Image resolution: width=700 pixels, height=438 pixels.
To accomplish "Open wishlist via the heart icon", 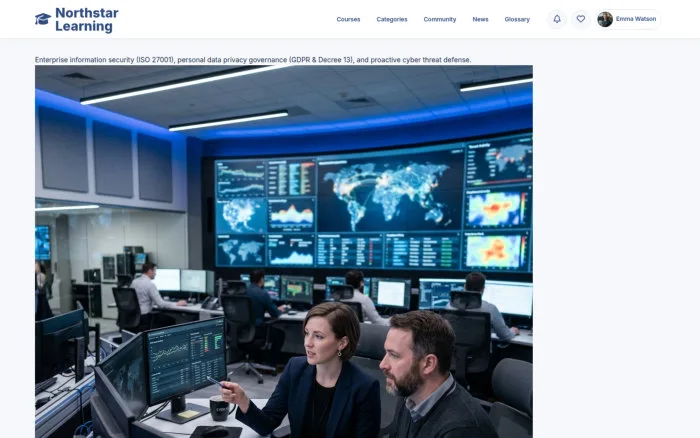I will point(580,19).
